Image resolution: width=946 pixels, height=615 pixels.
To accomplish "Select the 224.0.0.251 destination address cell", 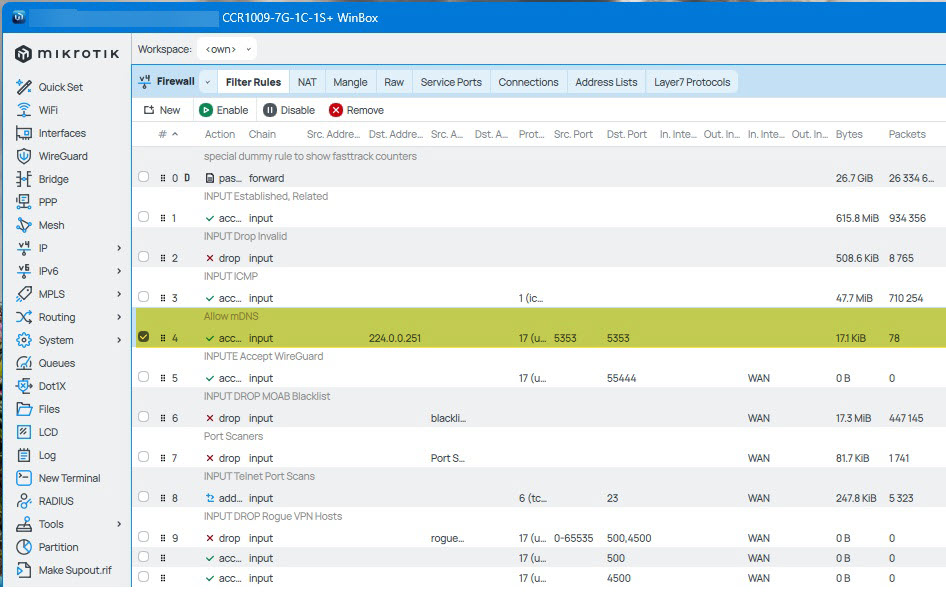I will tap(395, 338).
